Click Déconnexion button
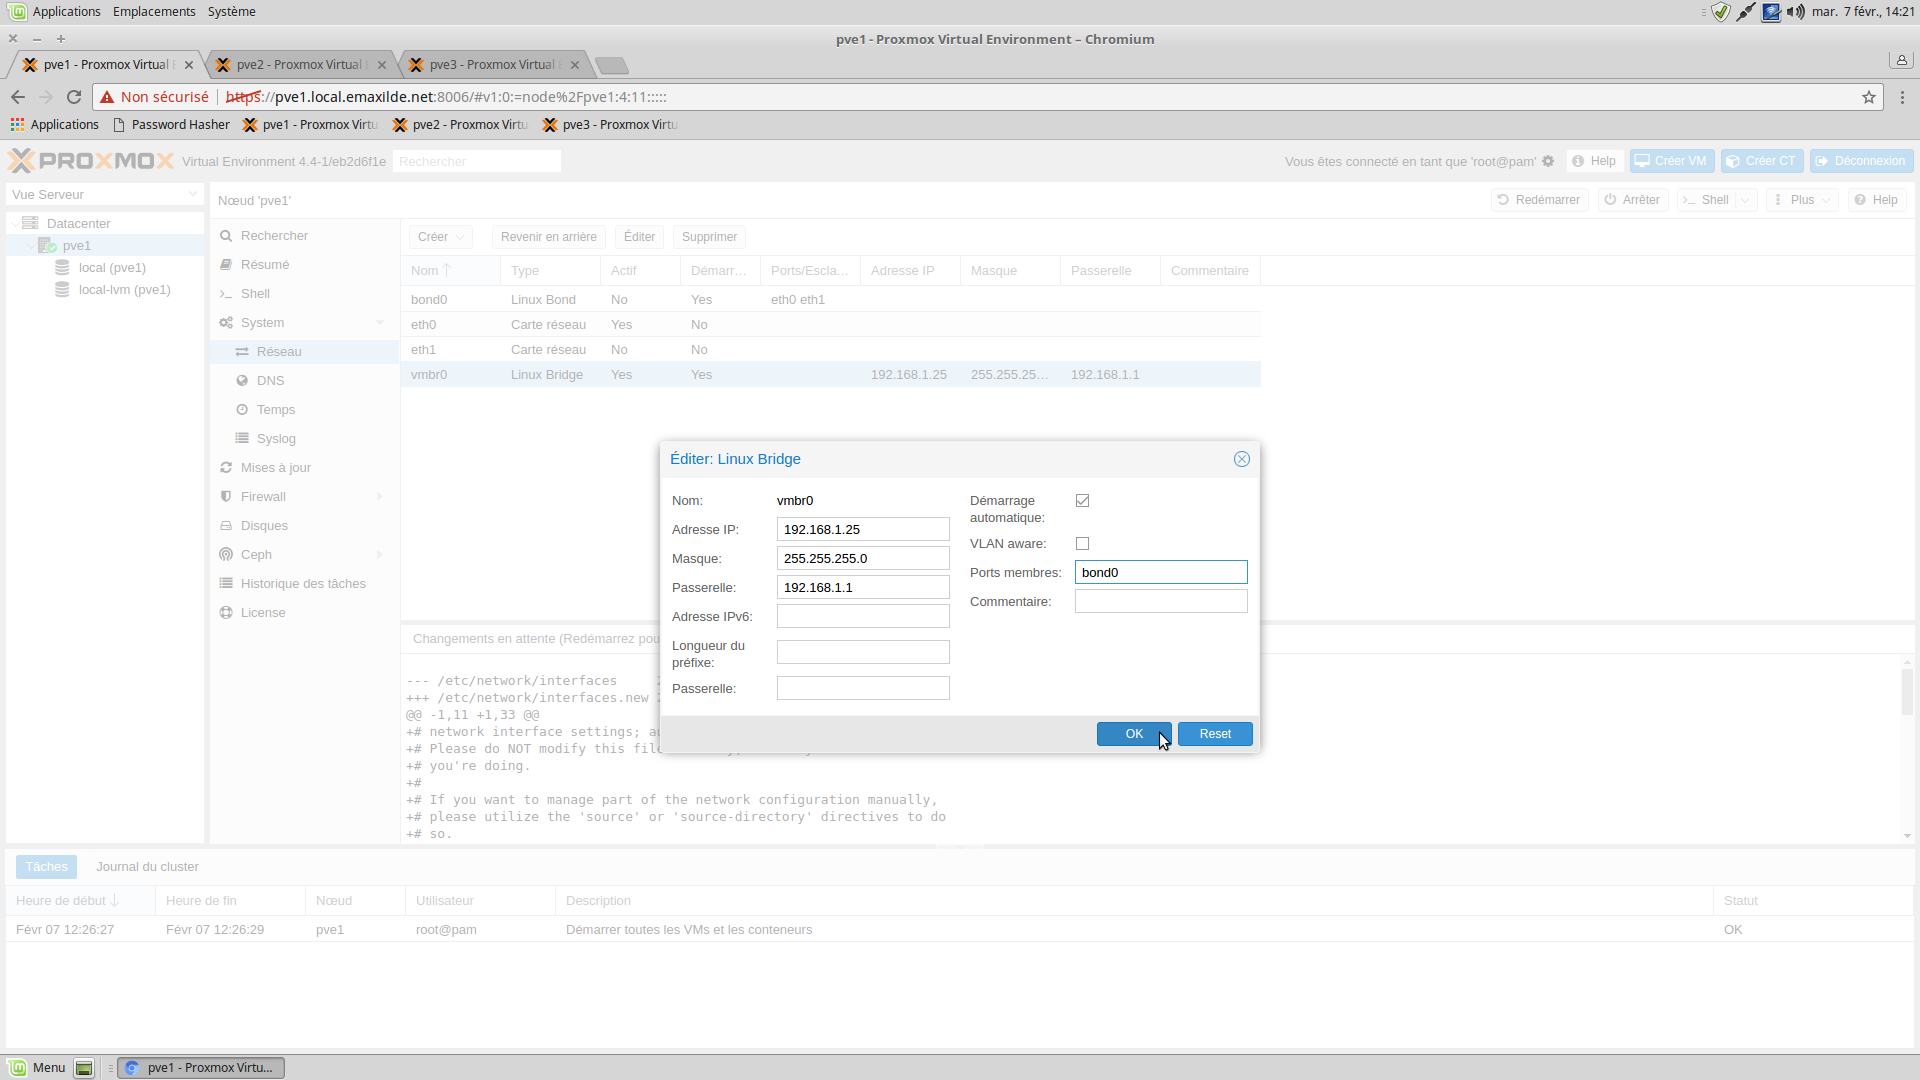 (1861, 161)
